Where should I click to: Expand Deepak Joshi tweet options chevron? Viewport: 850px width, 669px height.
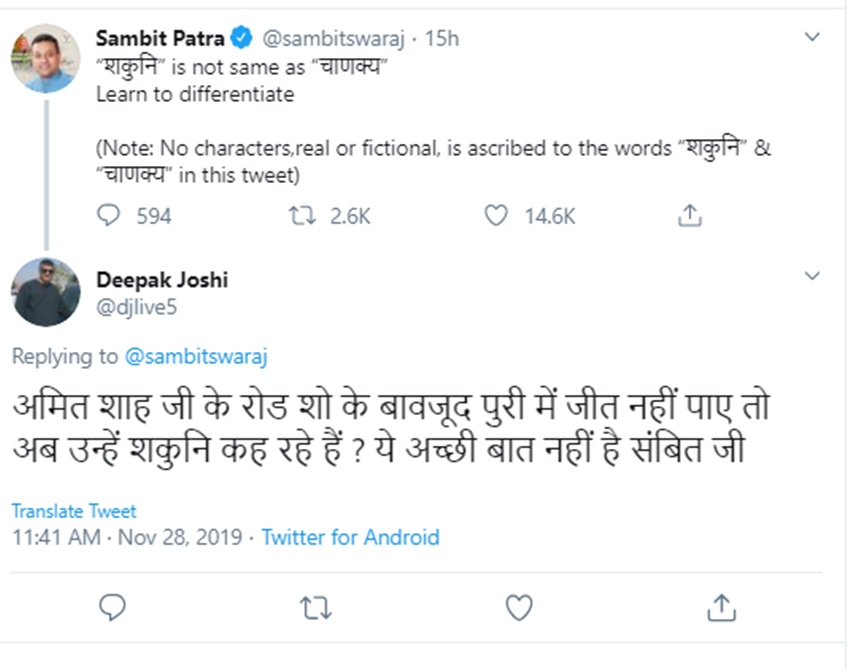tap(813, 275)
